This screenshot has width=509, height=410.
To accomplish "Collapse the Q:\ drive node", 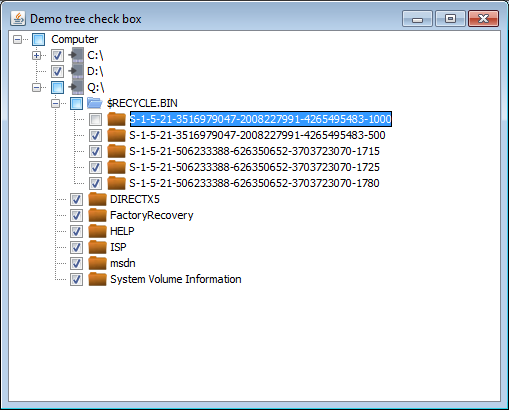I will 36,87.
